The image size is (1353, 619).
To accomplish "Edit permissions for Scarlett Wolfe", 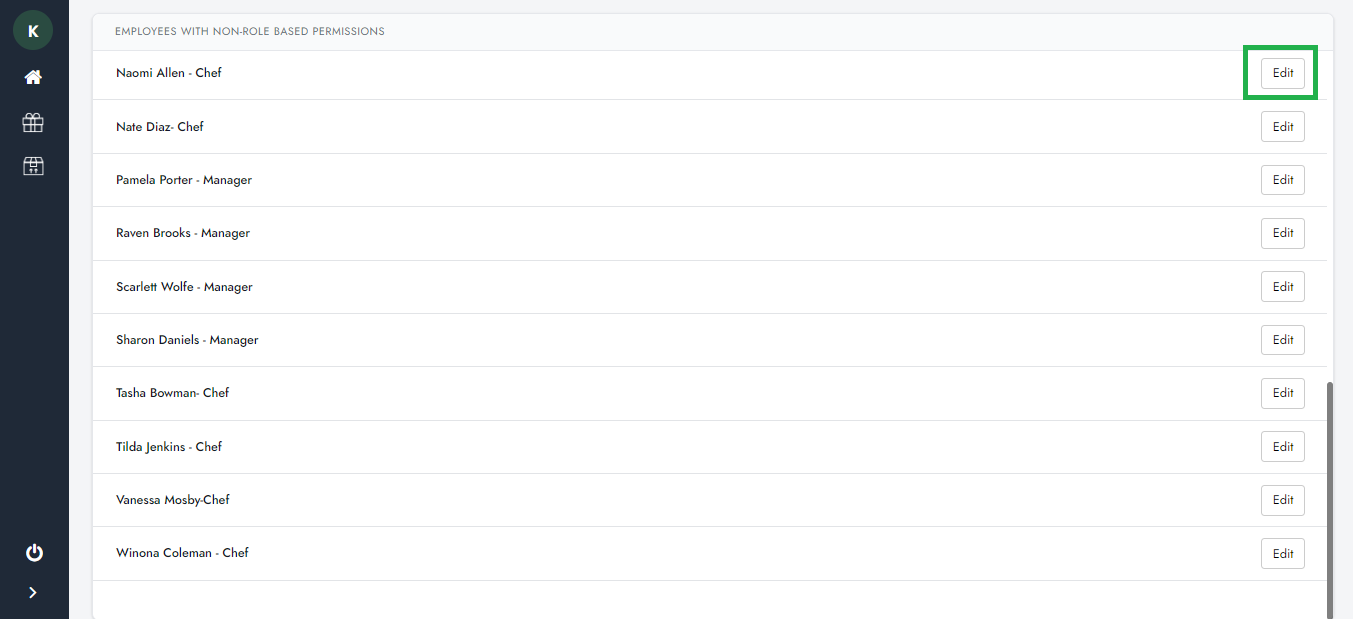I will click(1282, 287).
